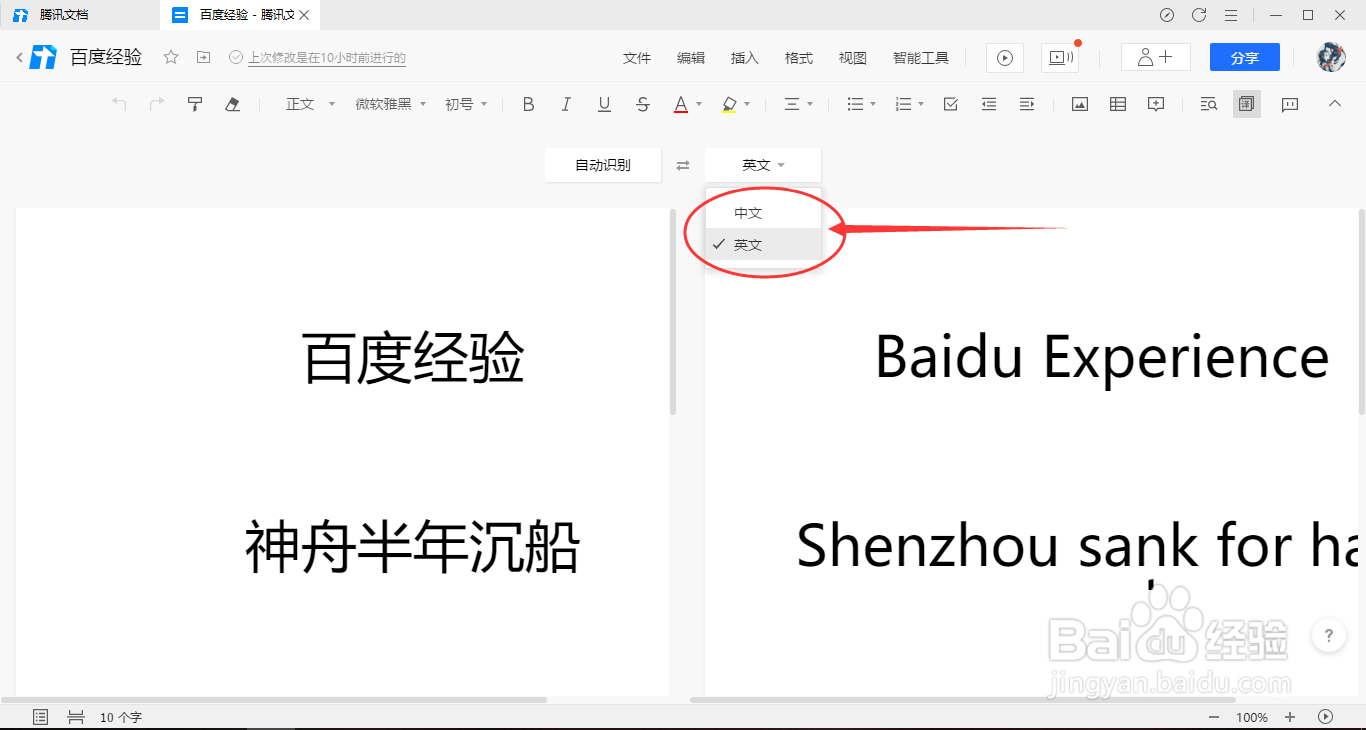Close the 百度经验 document tab
The width and height of the screenshot is (1366, 730).
point(305,15)
